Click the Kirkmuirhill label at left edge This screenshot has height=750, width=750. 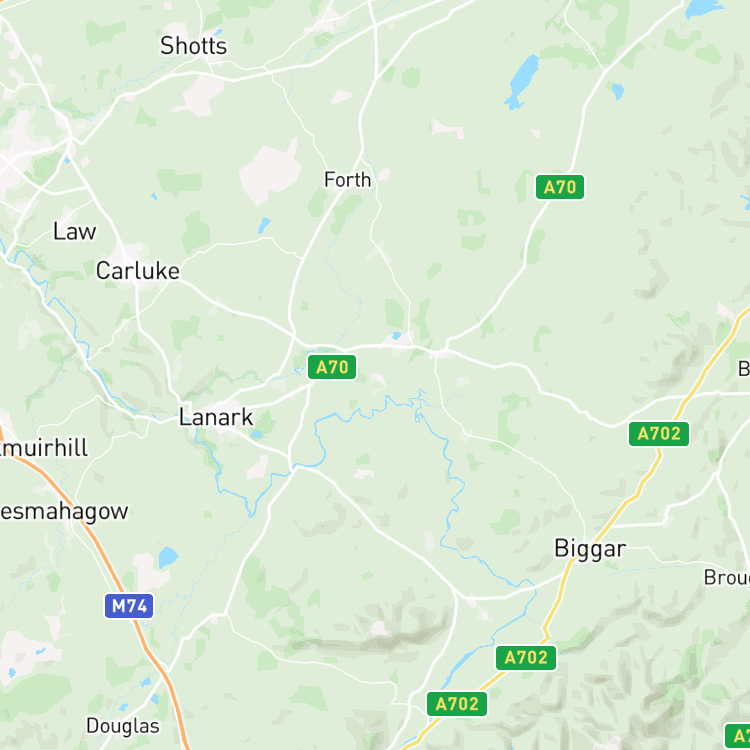[x=44, y=448]
